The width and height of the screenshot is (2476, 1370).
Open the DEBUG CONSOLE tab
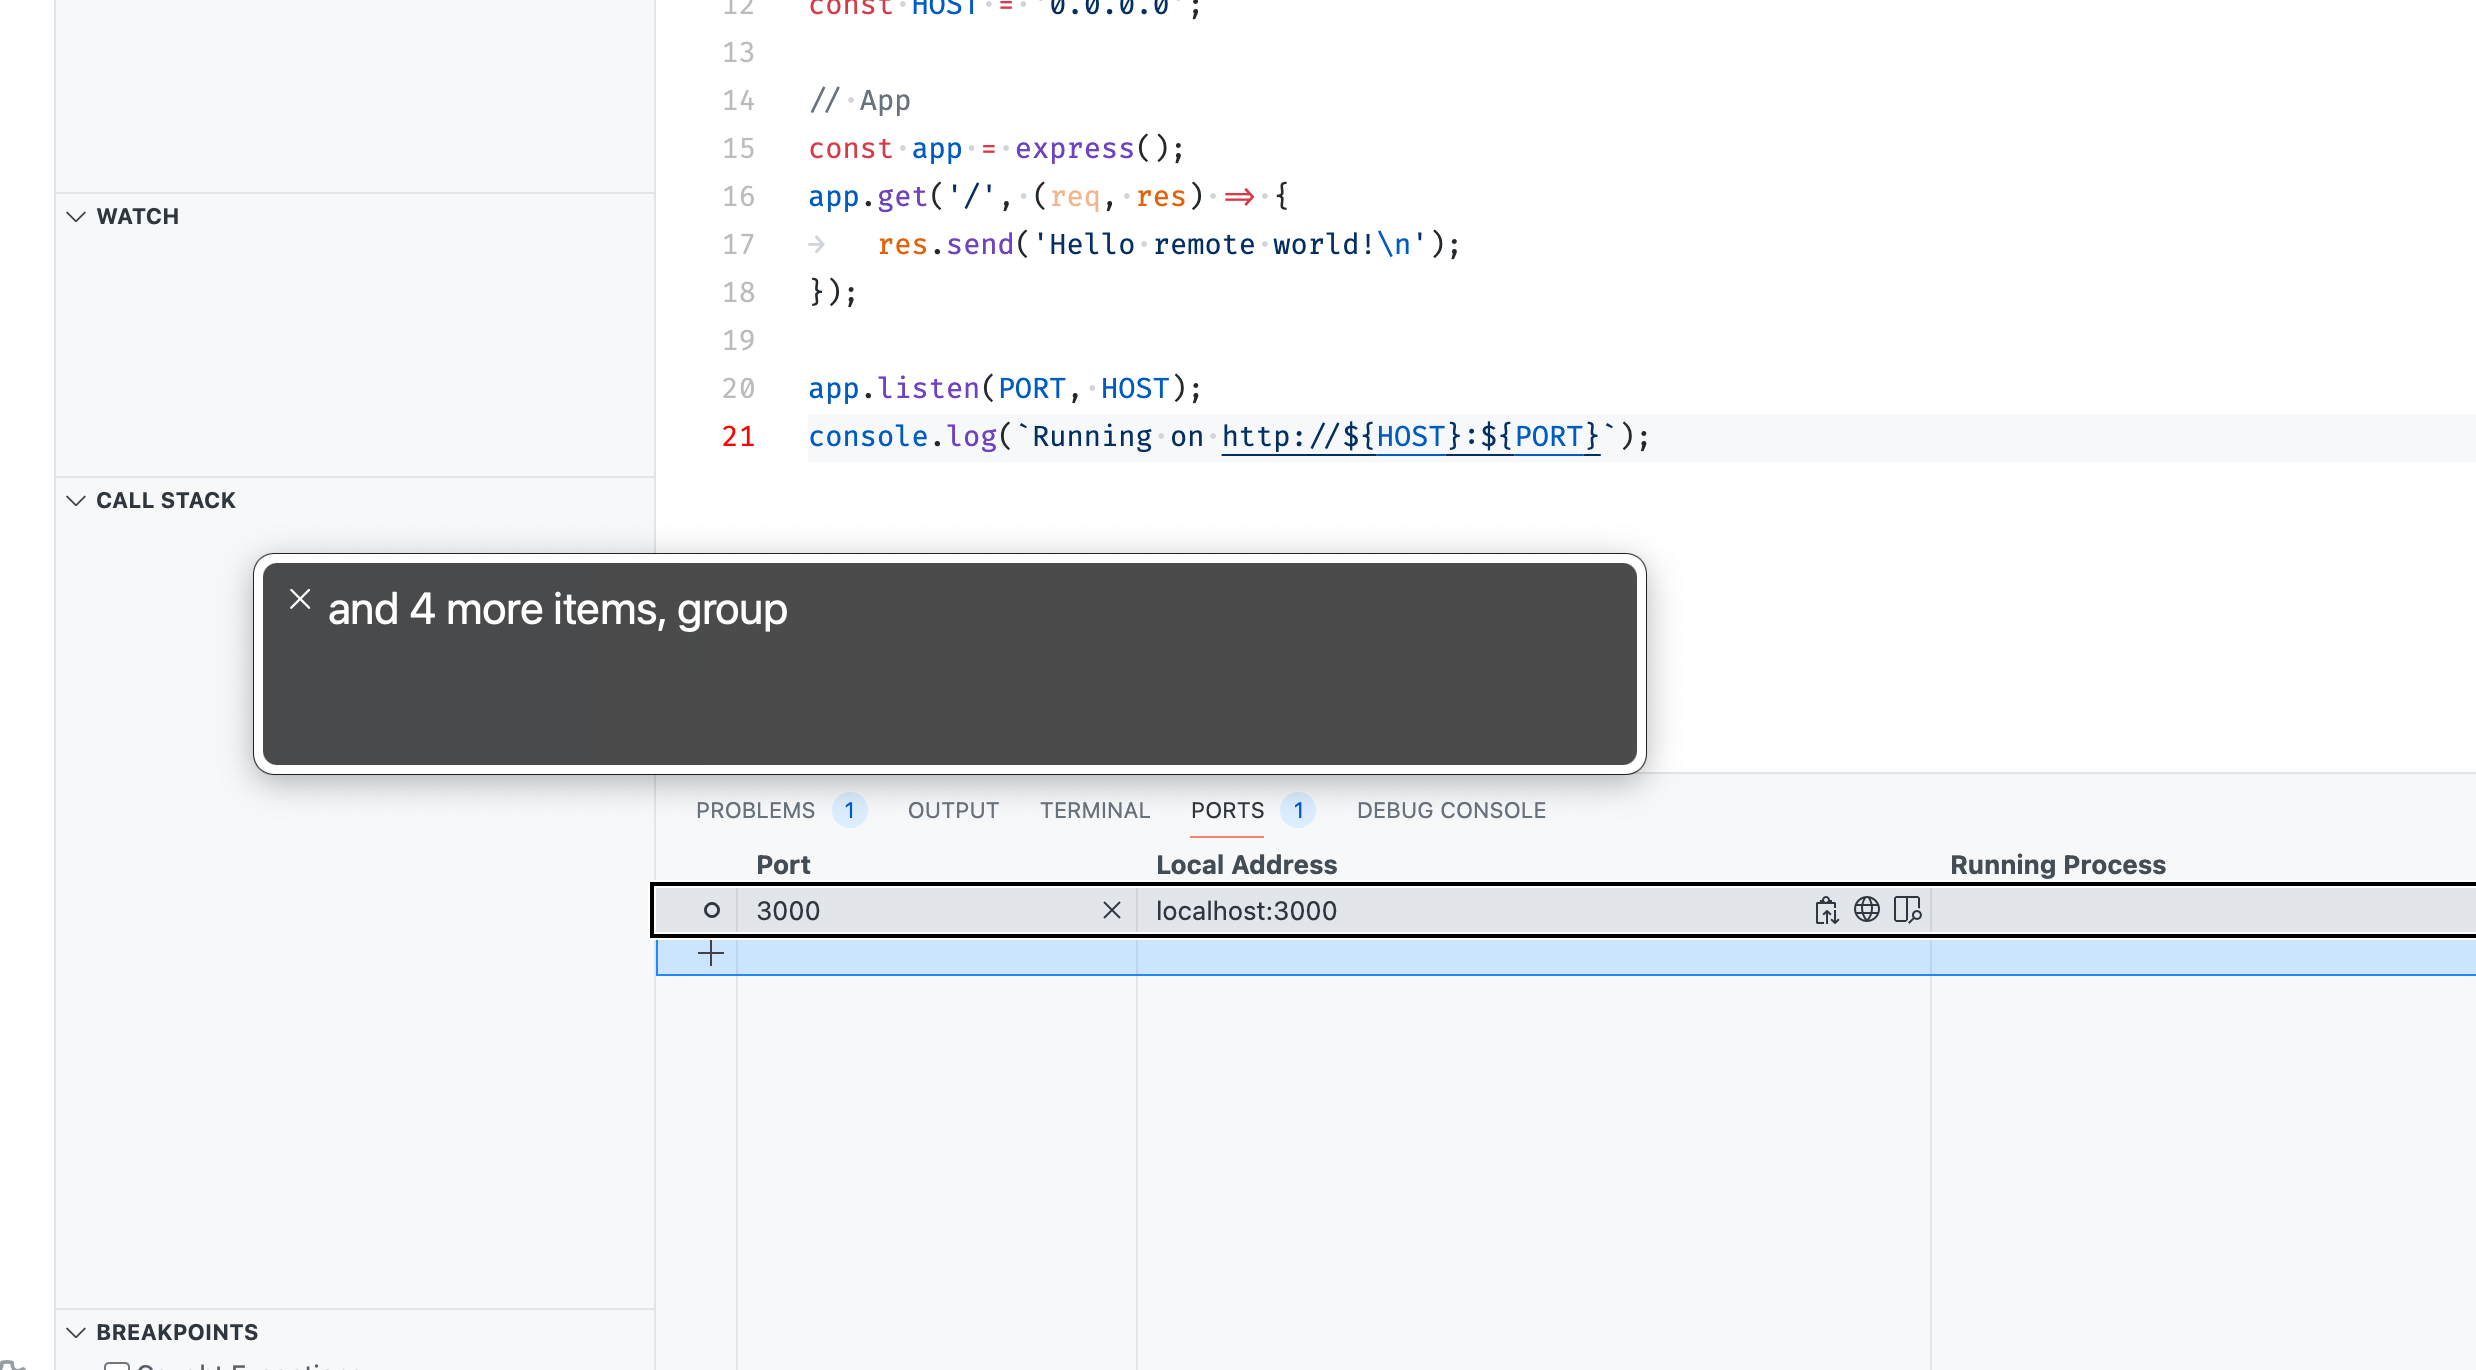pos(1450,810)
